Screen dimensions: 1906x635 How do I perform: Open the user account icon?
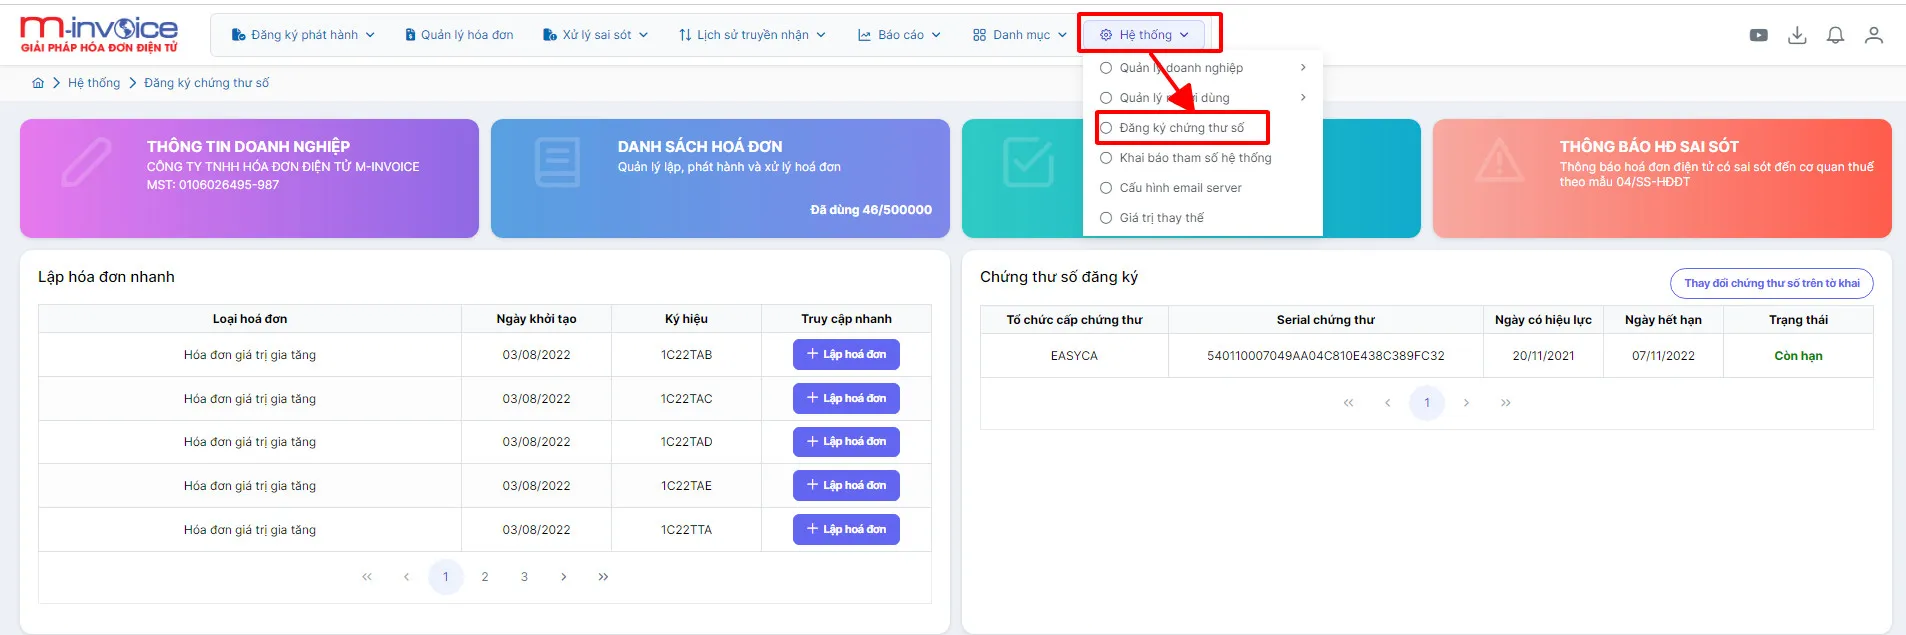tap(1874, 35)
